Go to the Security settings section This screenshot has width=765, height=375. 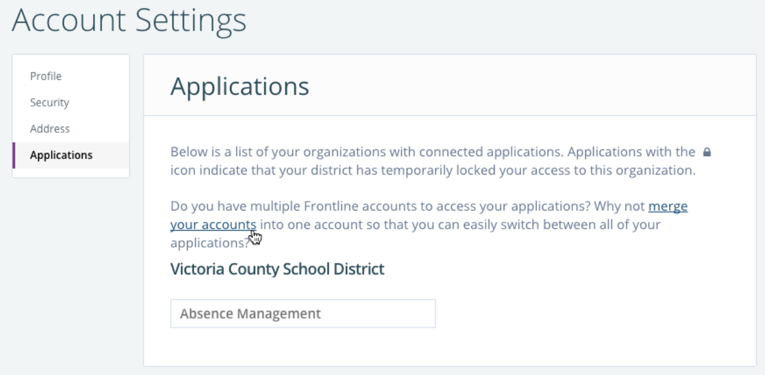click(49, 102)
